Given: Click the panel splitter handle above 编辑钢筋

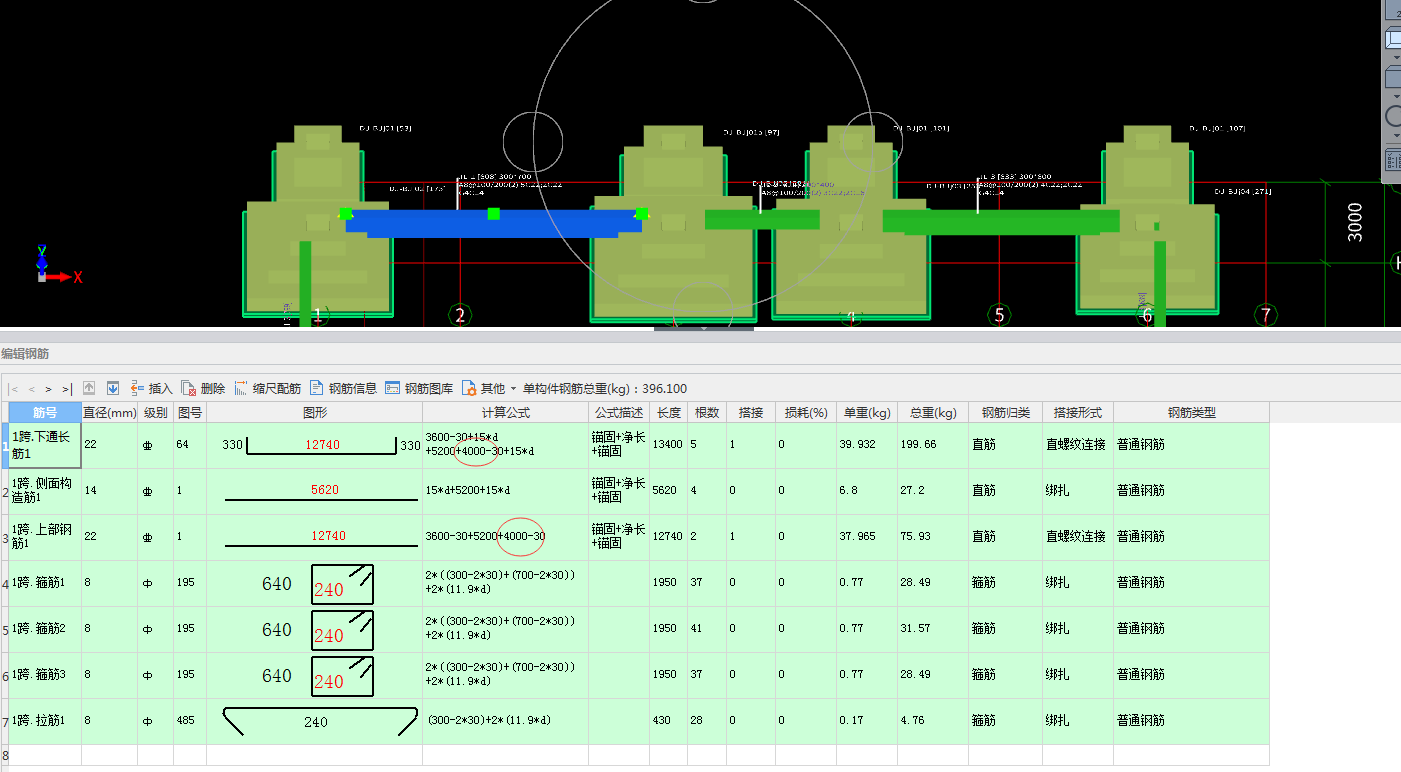Looking at the screenshot, I should [x=704, y=328].
